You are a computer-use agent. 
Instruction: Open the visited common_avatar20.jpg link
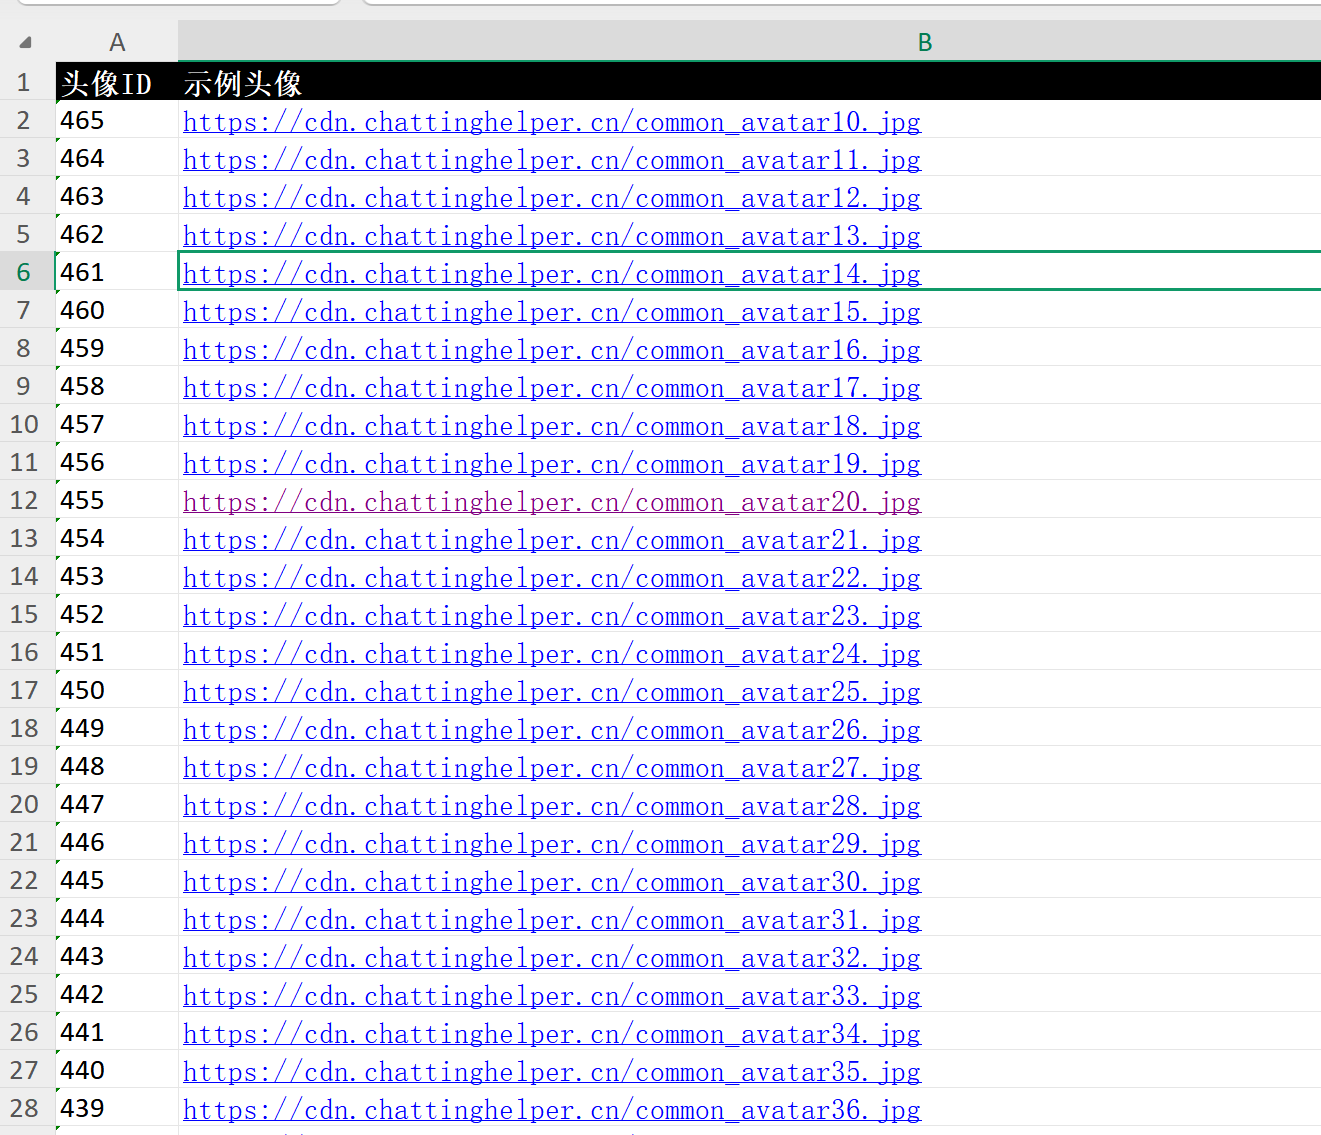point(551,502)
